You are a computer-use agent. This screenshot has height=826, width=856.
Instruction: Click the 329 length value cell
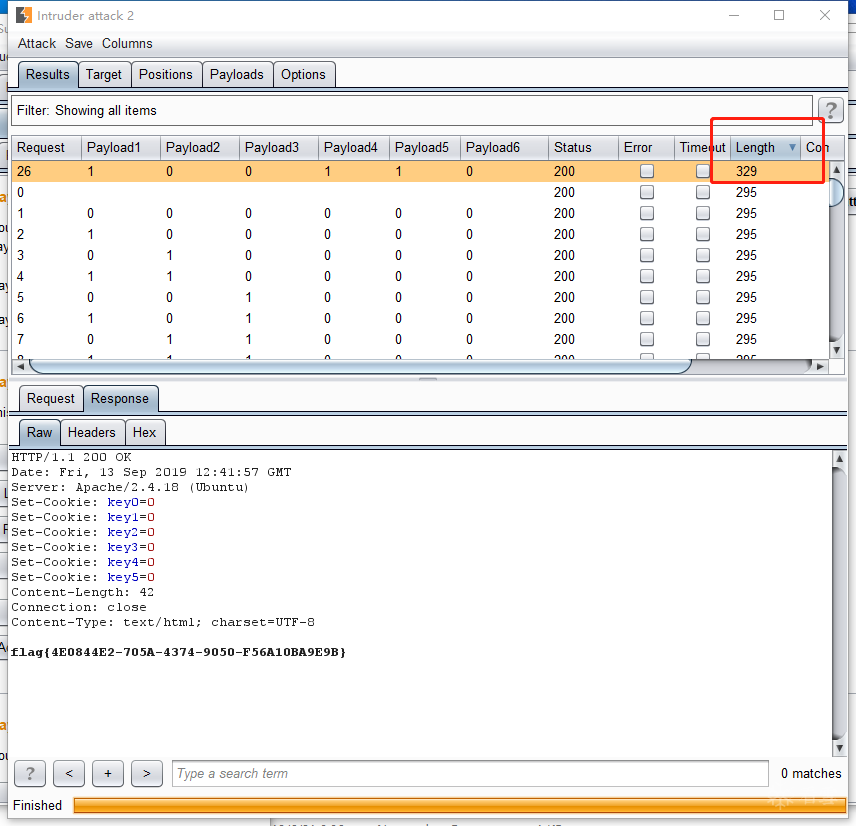tap(765, 171)
